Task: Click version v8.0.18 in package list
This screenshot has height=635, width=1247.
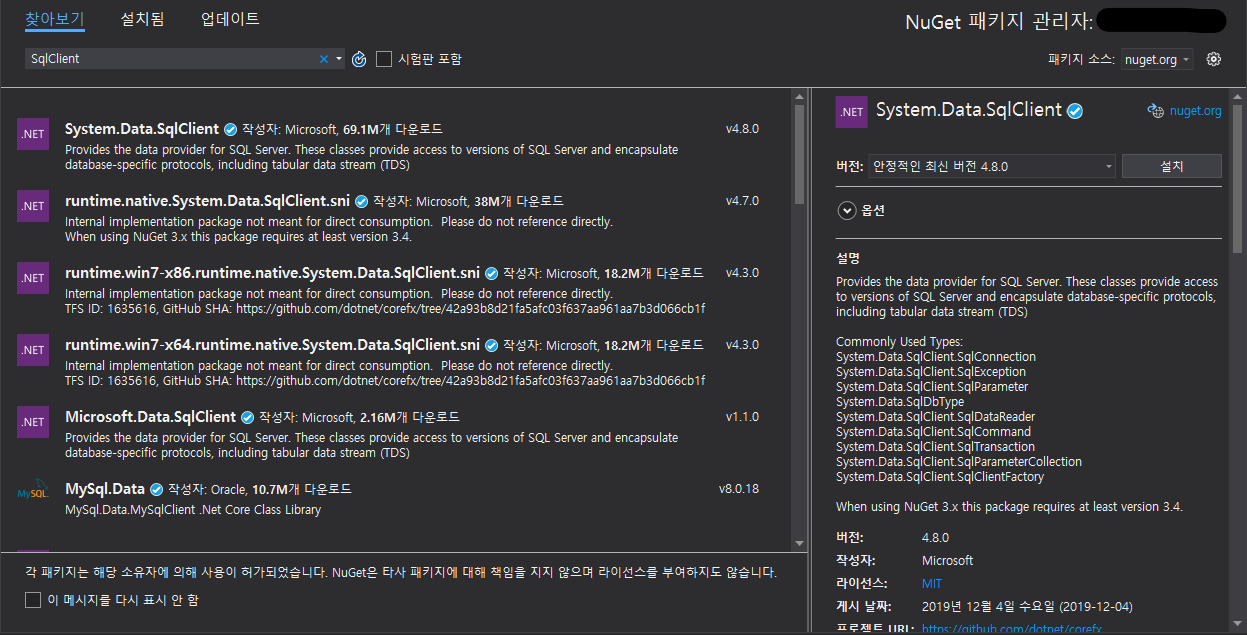Action: 739,489
